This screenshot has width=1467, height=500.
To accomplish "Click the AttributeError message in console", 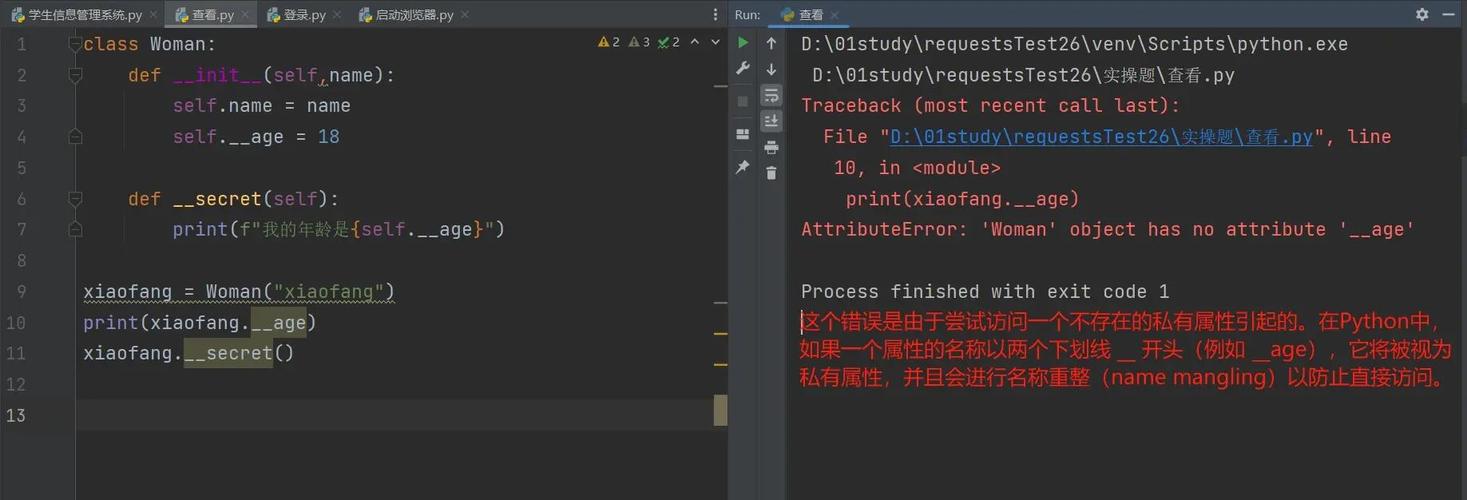I will (x=1108, y=230).
